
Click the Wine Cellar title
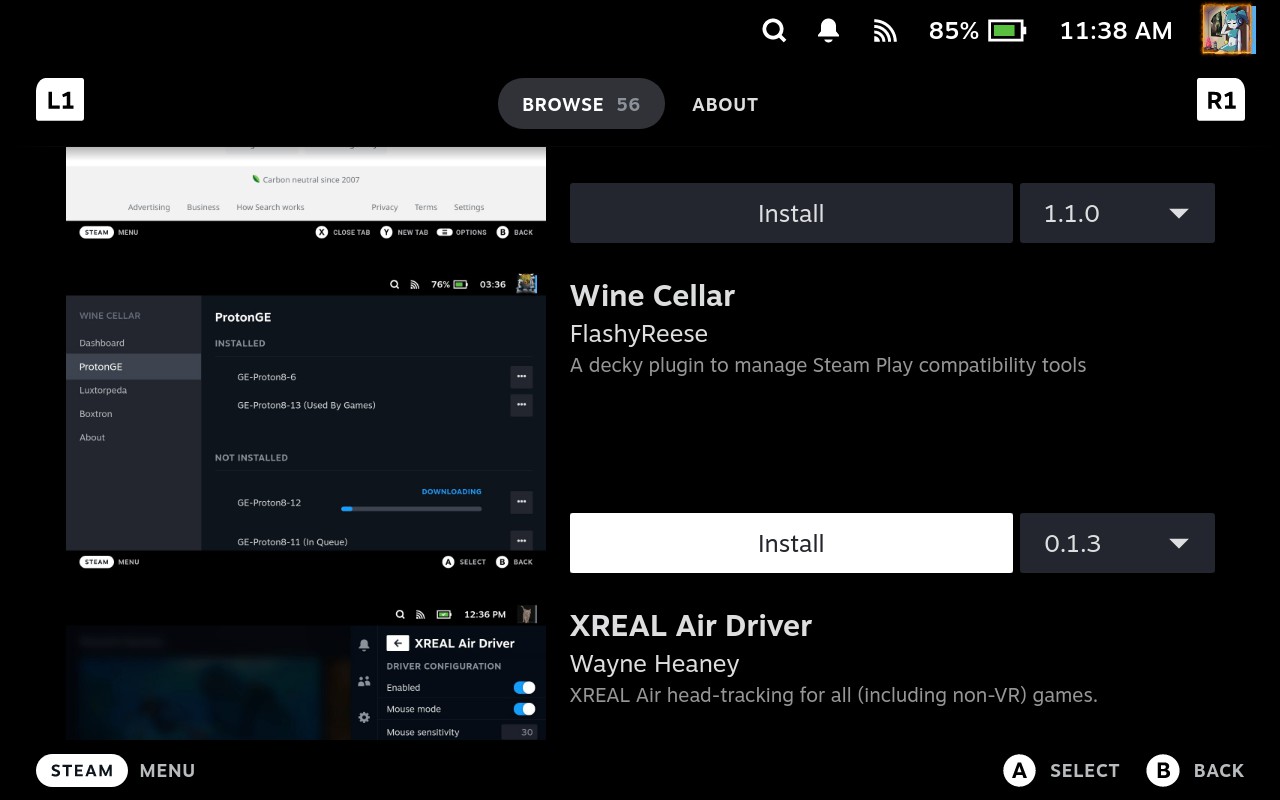(652, 295)
